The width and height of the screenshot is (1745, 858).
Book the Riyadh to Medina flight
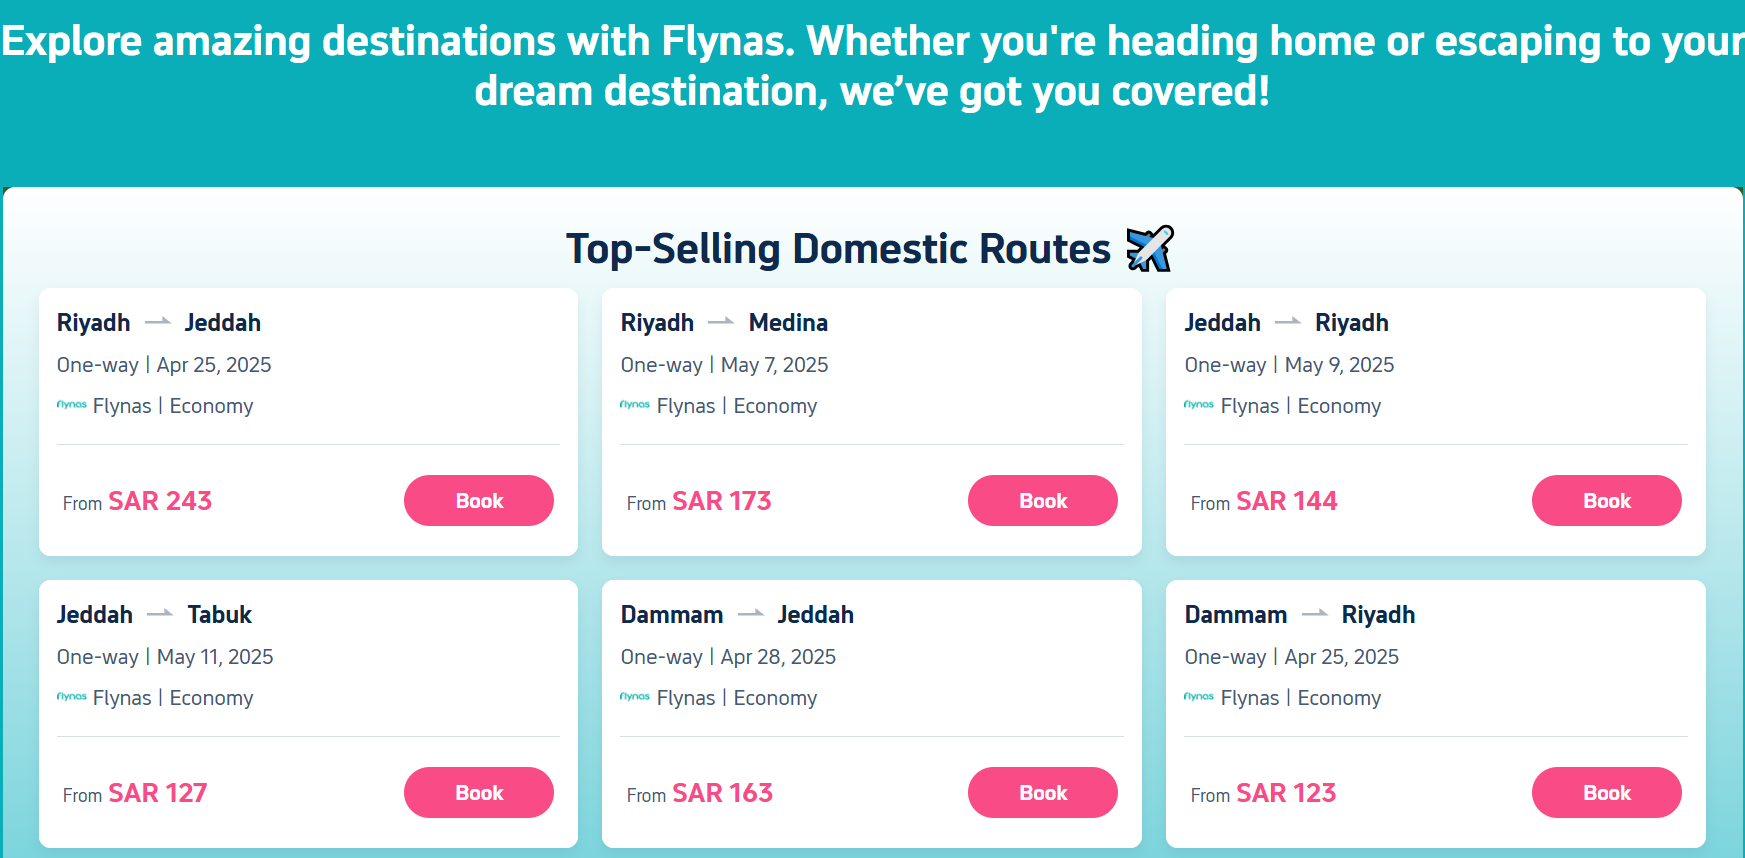coord(1043,500)
